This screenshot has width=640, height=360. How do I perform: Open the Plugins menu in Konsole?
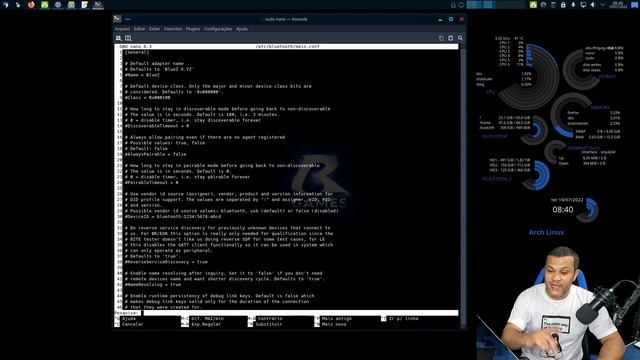[x=193, y=29]
